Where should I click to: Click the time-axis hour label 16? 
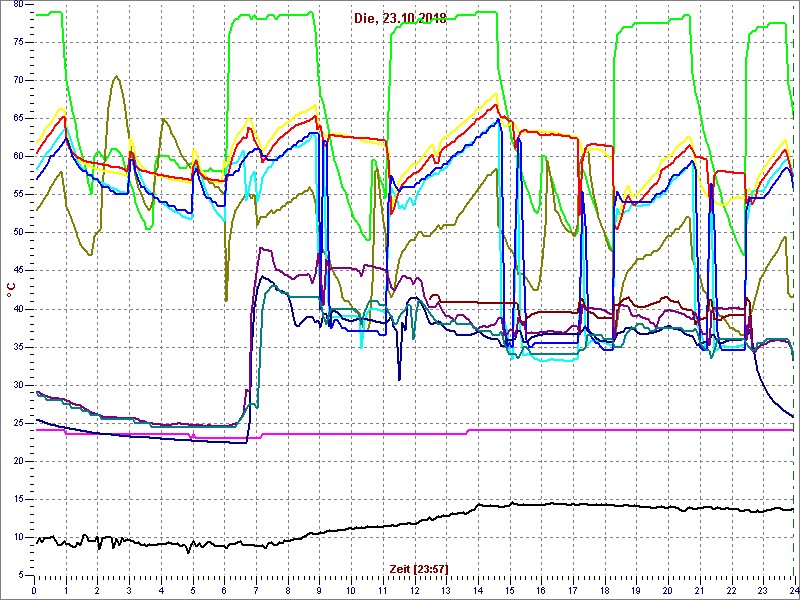point(541,589)
